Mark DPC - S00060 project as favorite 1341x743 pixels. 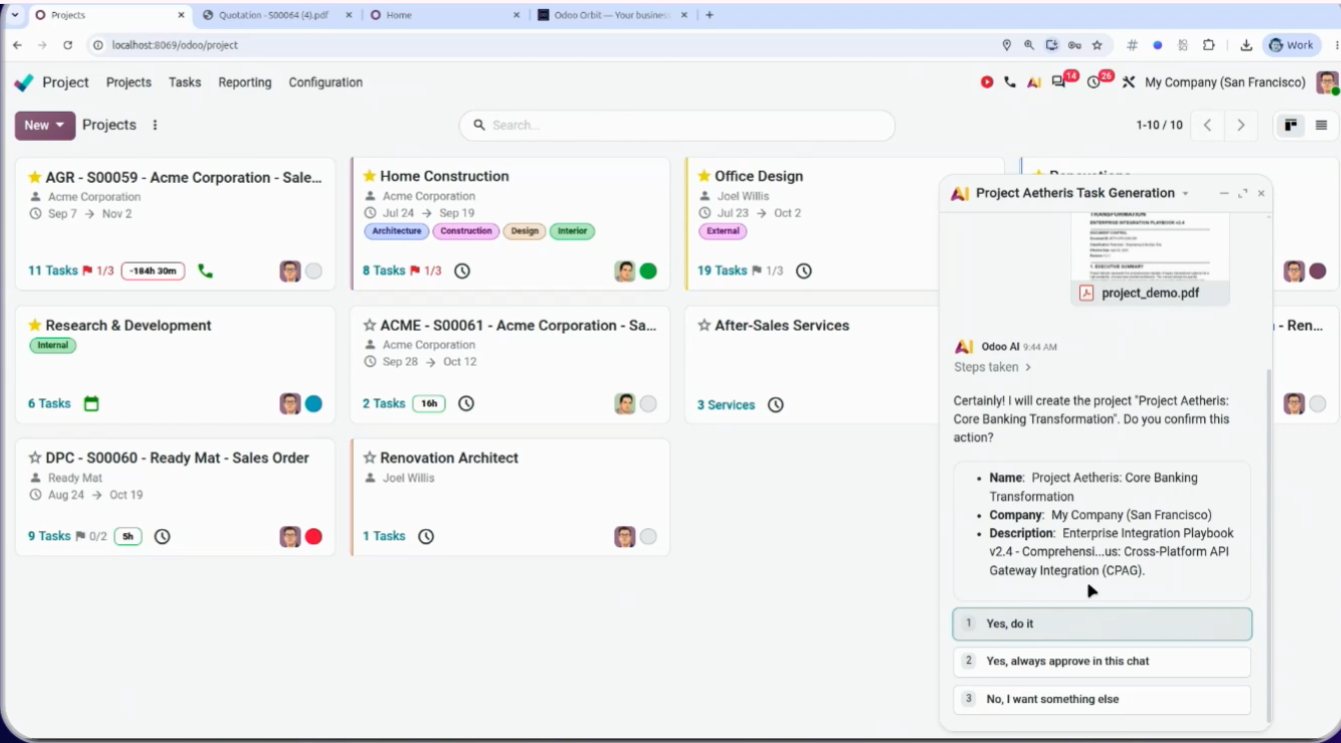[35, 458]
